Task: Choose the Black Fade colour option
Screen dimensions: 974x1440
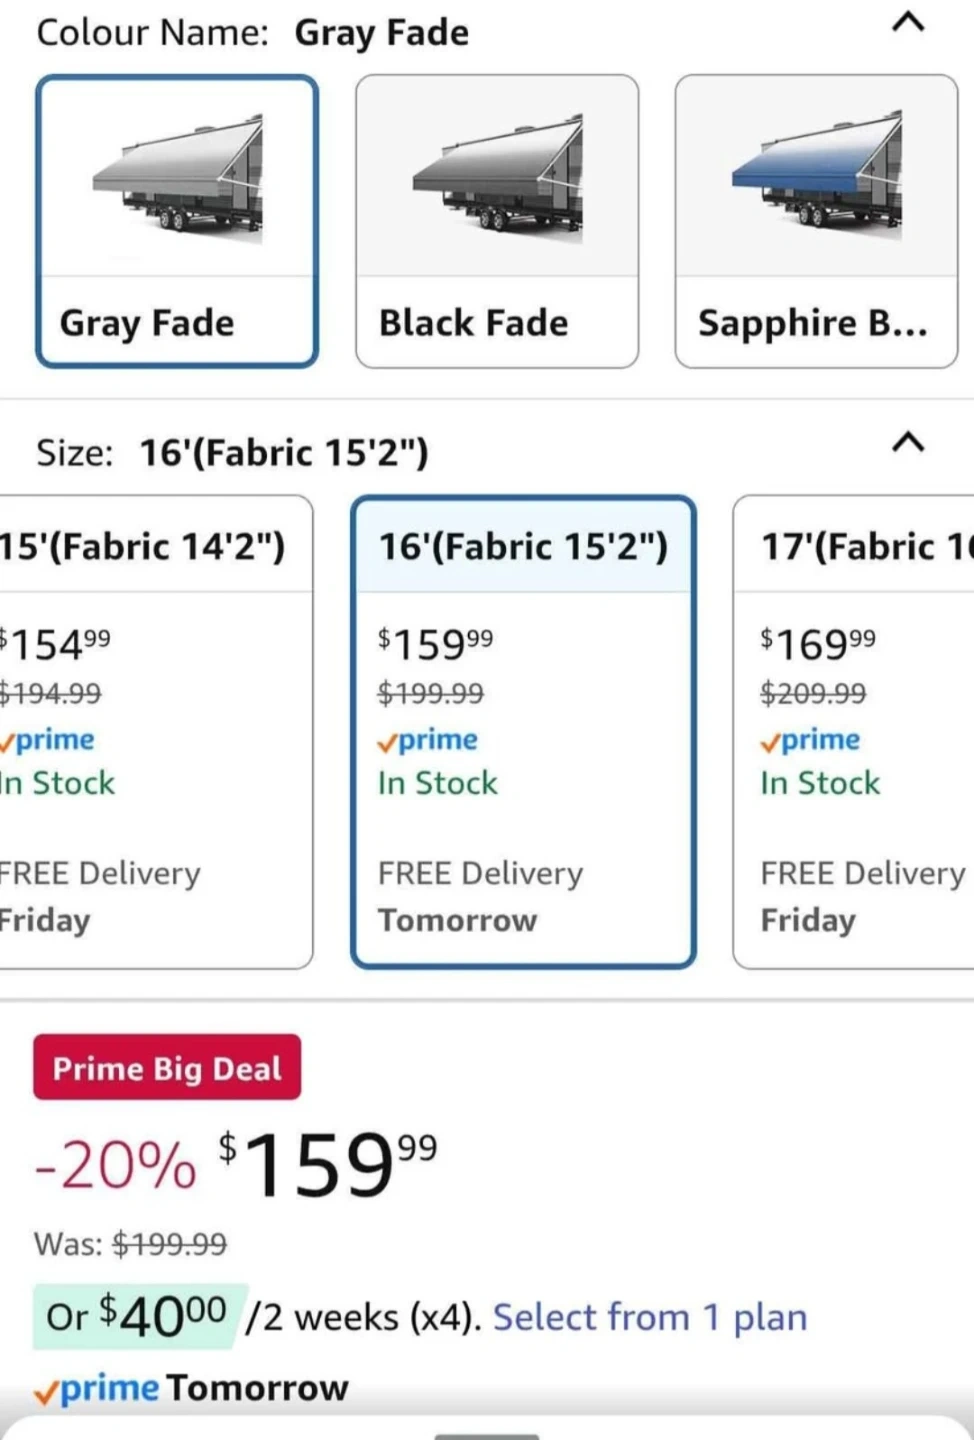Action: (x=473, y=323)
